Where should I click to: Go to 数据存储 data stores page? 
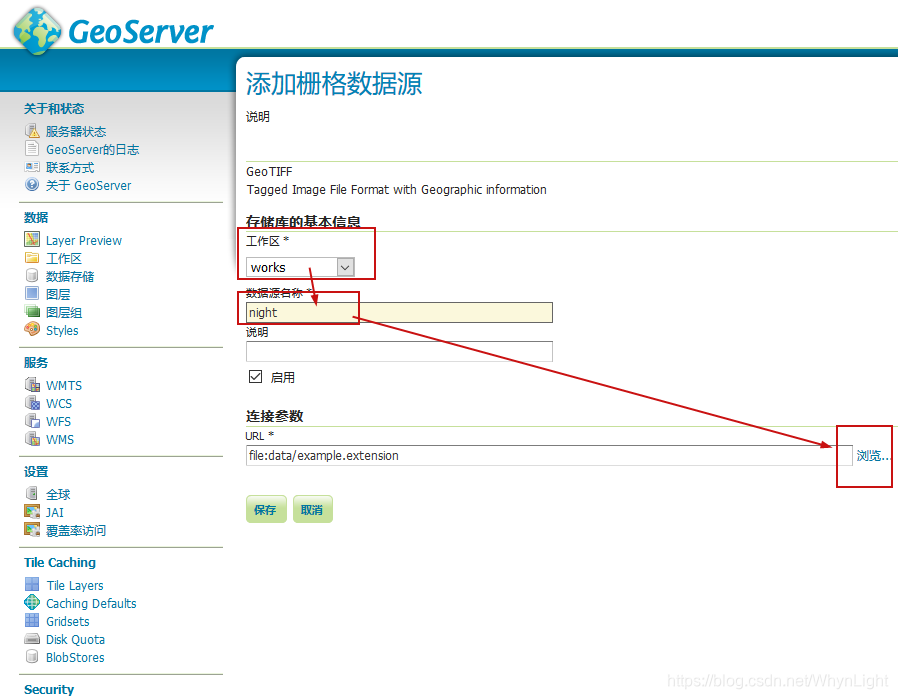tap(70, 277)
